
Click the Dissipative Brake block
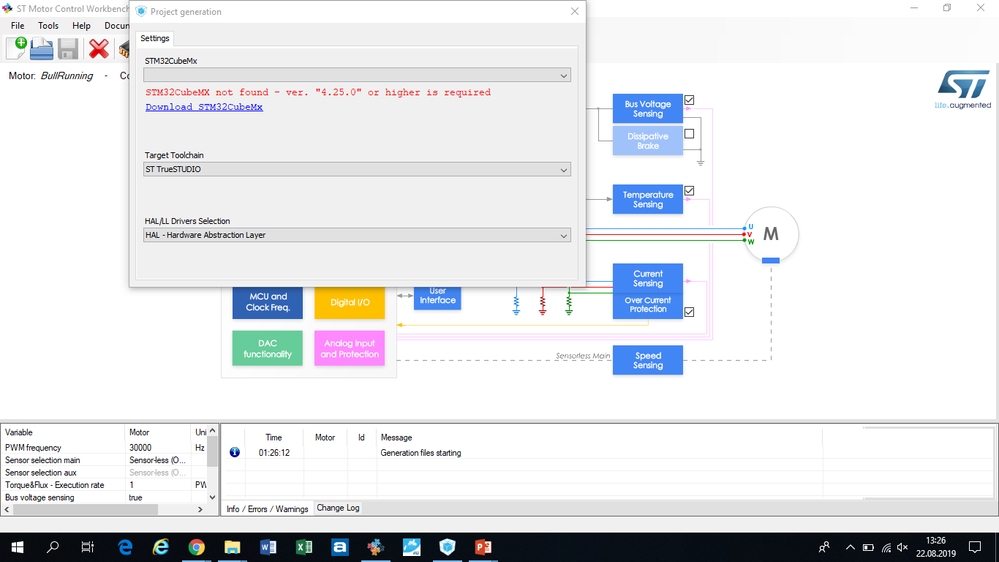coord(647,141)
